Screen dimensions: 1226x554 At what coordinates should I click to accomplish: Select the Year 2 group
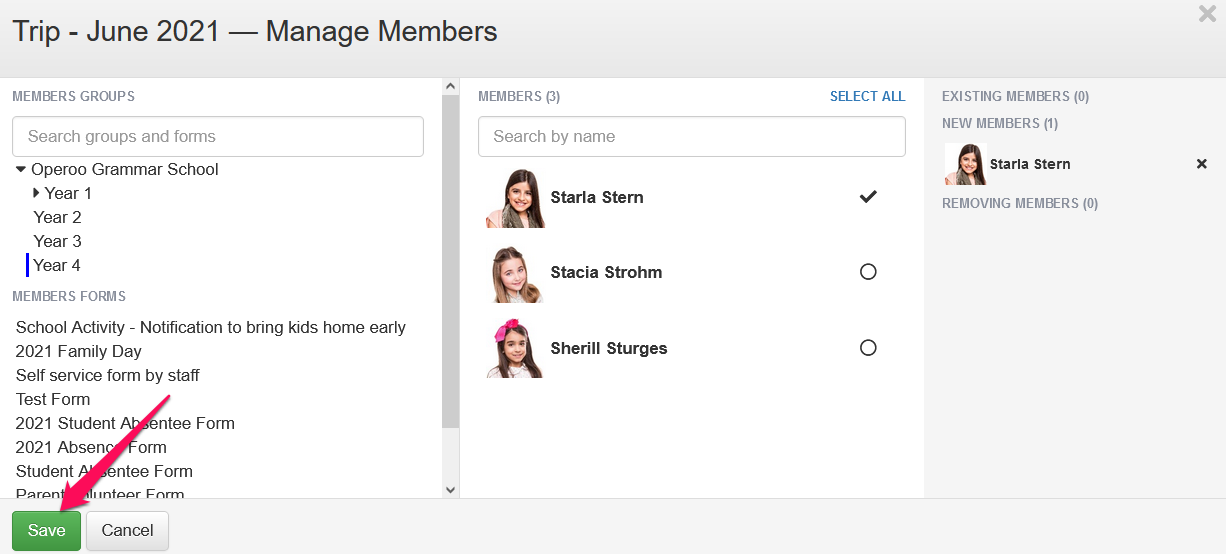57,217
